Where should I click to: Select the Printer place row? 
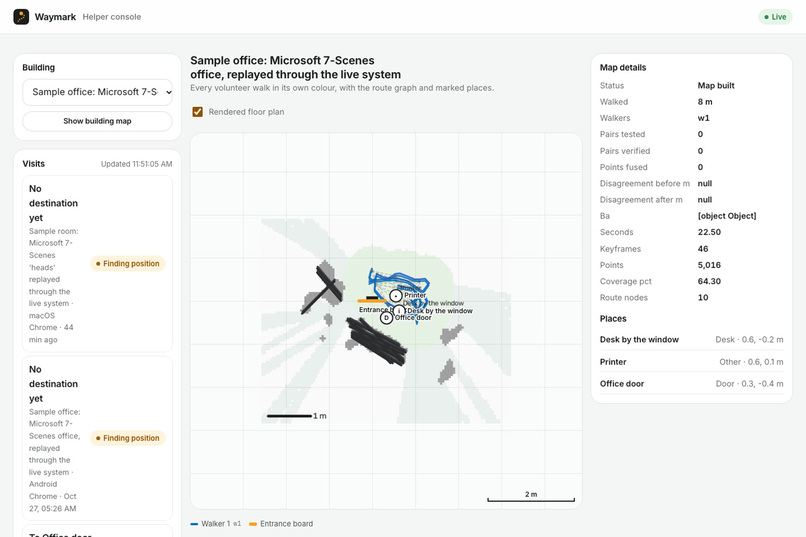point(691,362)
